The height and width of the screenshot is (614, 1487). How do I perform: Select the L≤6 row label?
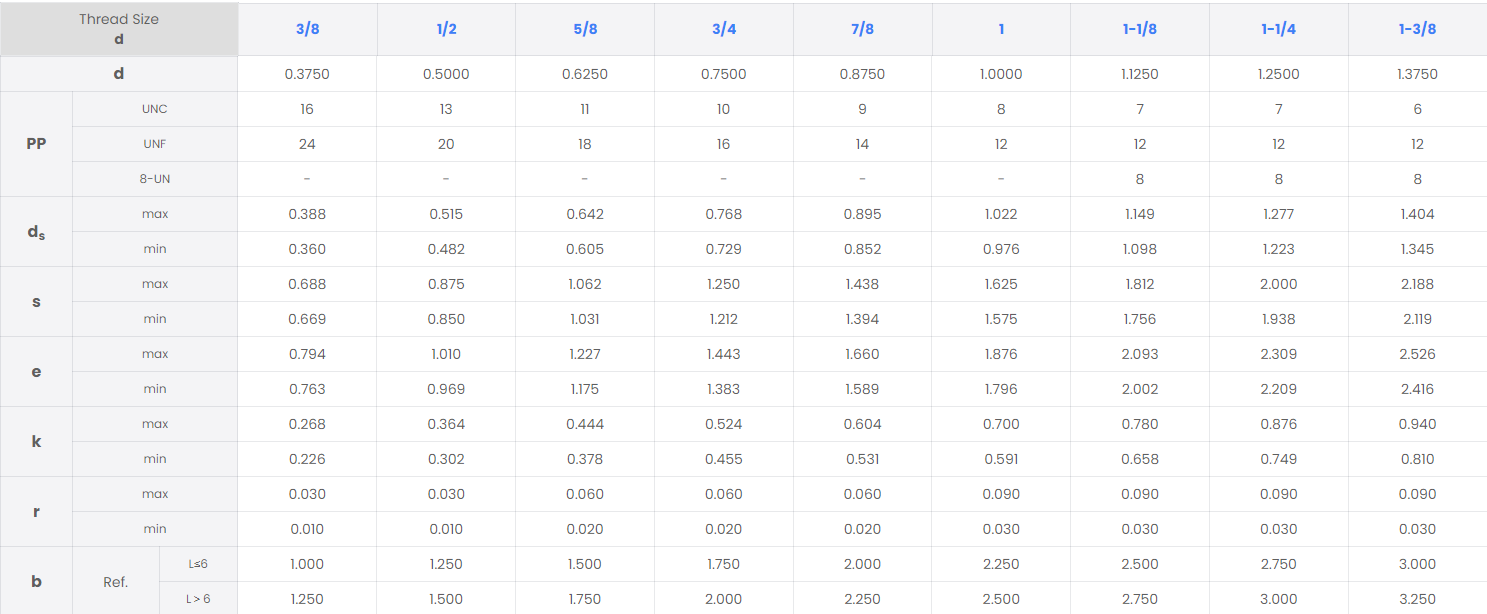point(198,564)
